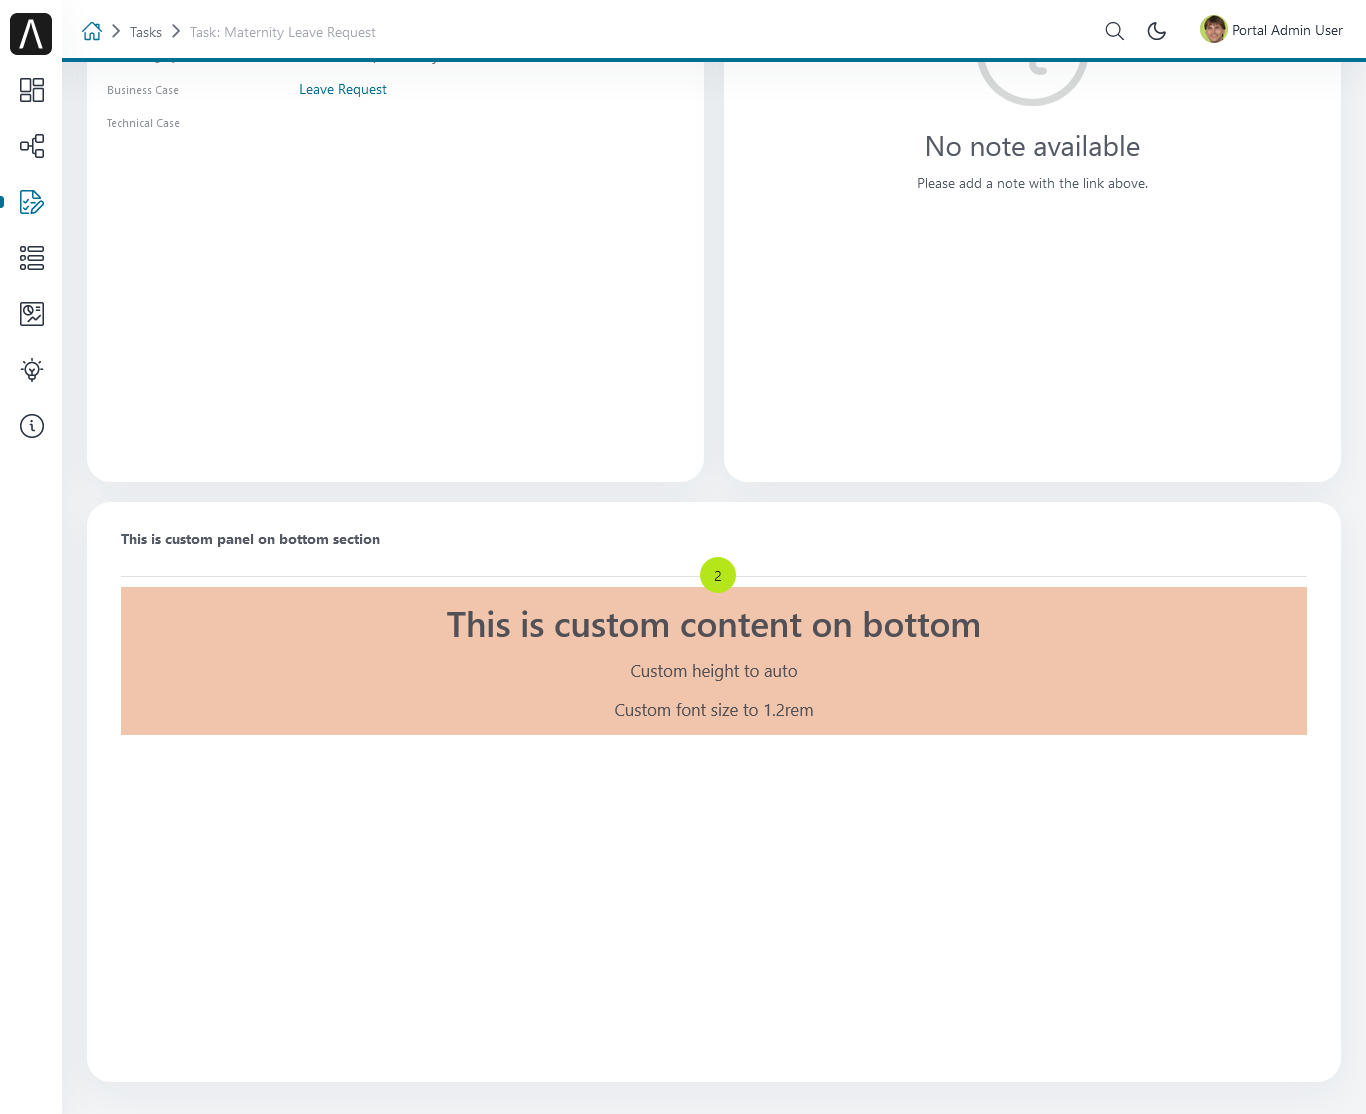This screenshot has height=1114, width=1366.
Task: Click the user avatar picture
Action: coord(1214,30)
